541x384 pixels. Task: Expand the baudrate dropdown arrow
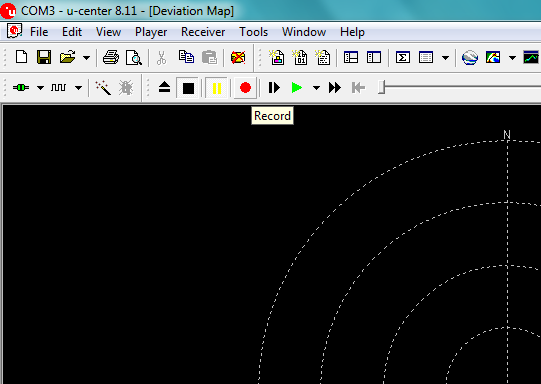pos(78,88)
